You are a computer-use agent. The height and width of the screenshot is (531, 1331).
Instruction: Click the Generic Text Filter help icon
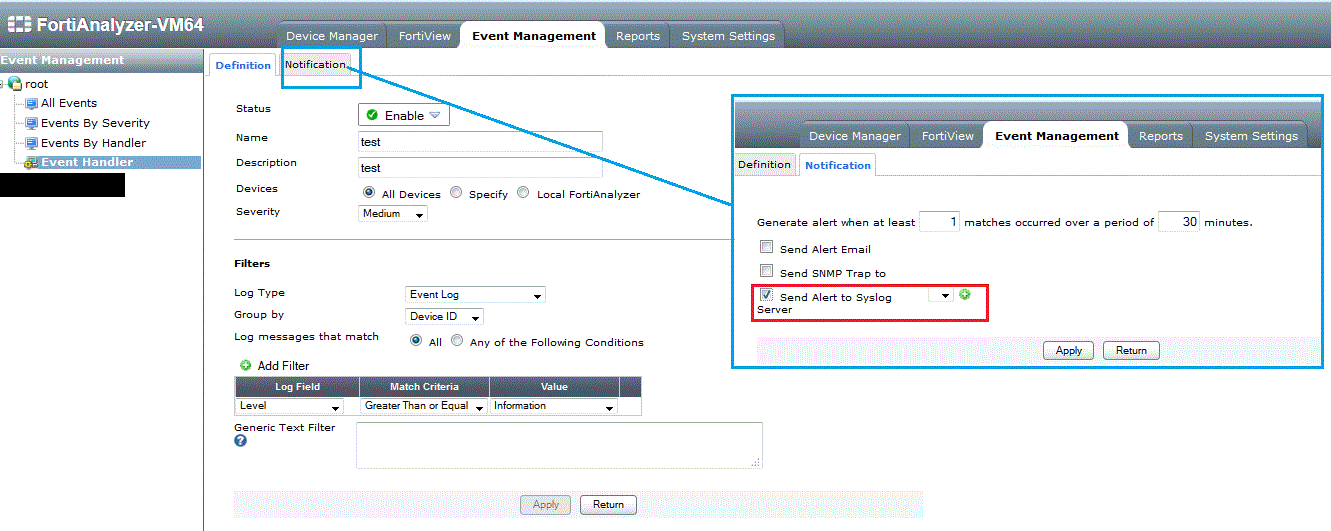pyautogui.click(x=240, y=440)
